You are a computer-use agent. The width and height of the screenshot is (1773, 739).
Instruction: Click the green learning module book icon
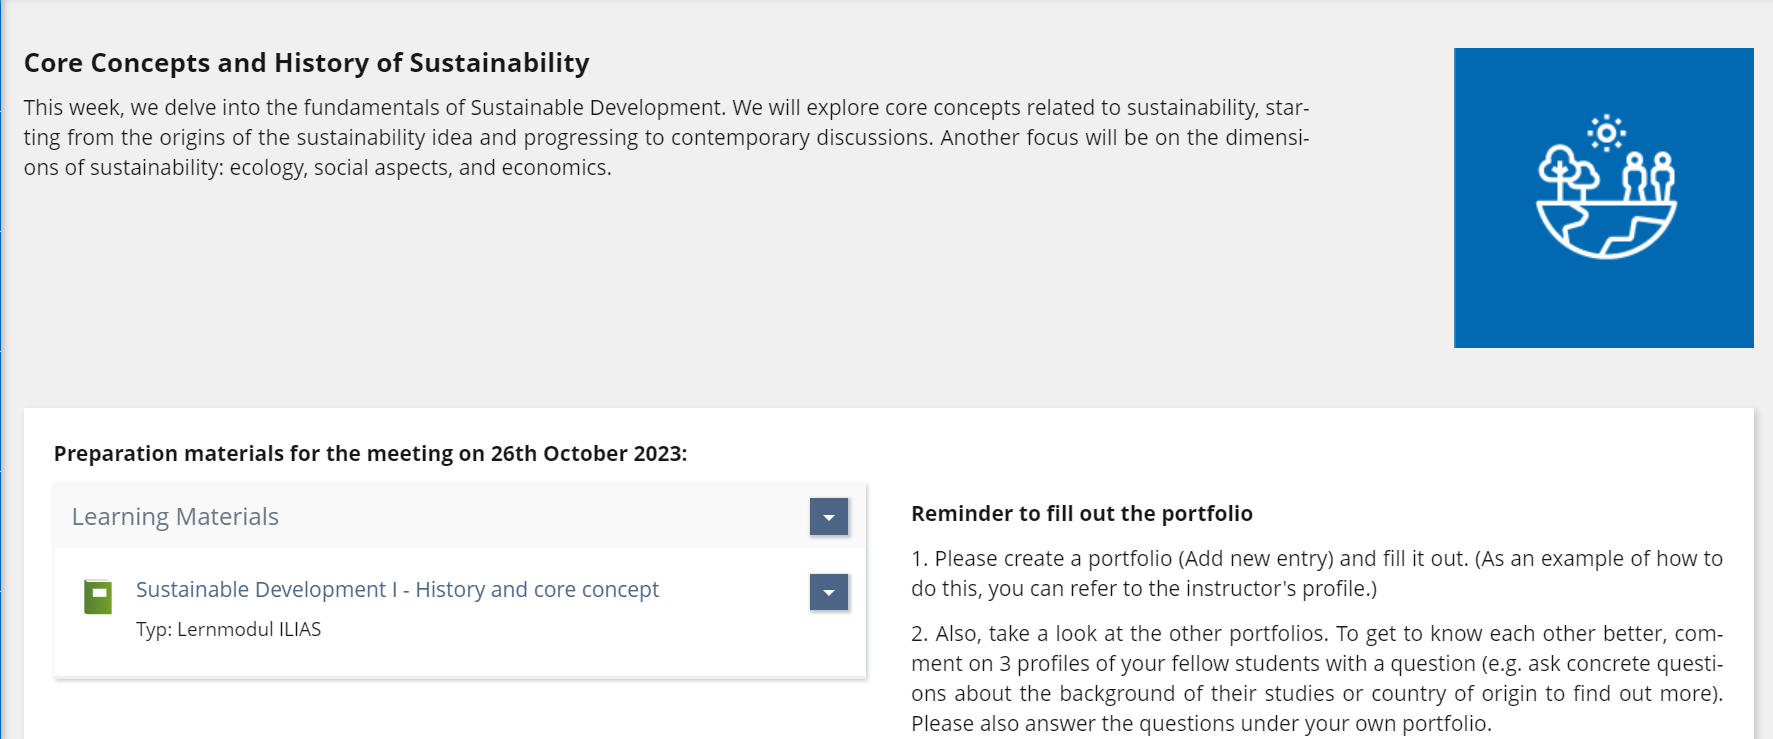coord(98,597)
